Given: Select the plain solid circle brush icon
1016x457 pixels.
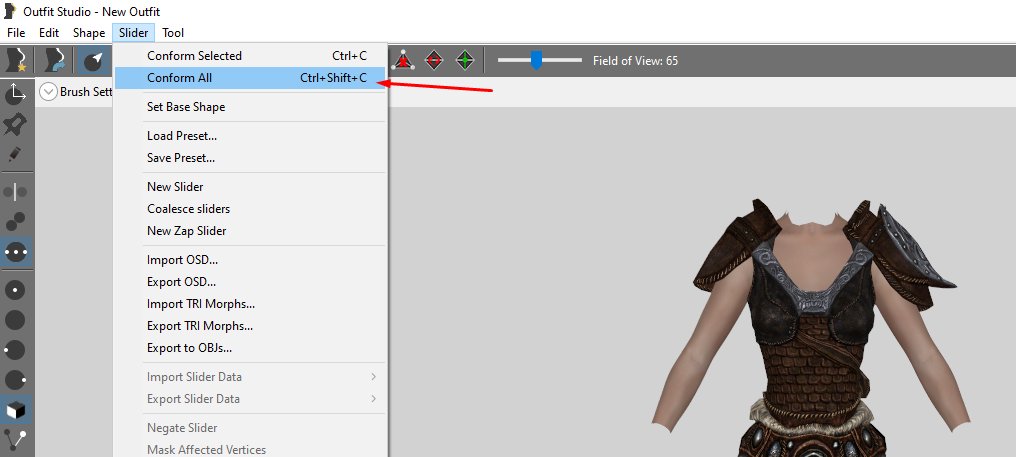Looking at the screenshot, I should click(15, 320).
